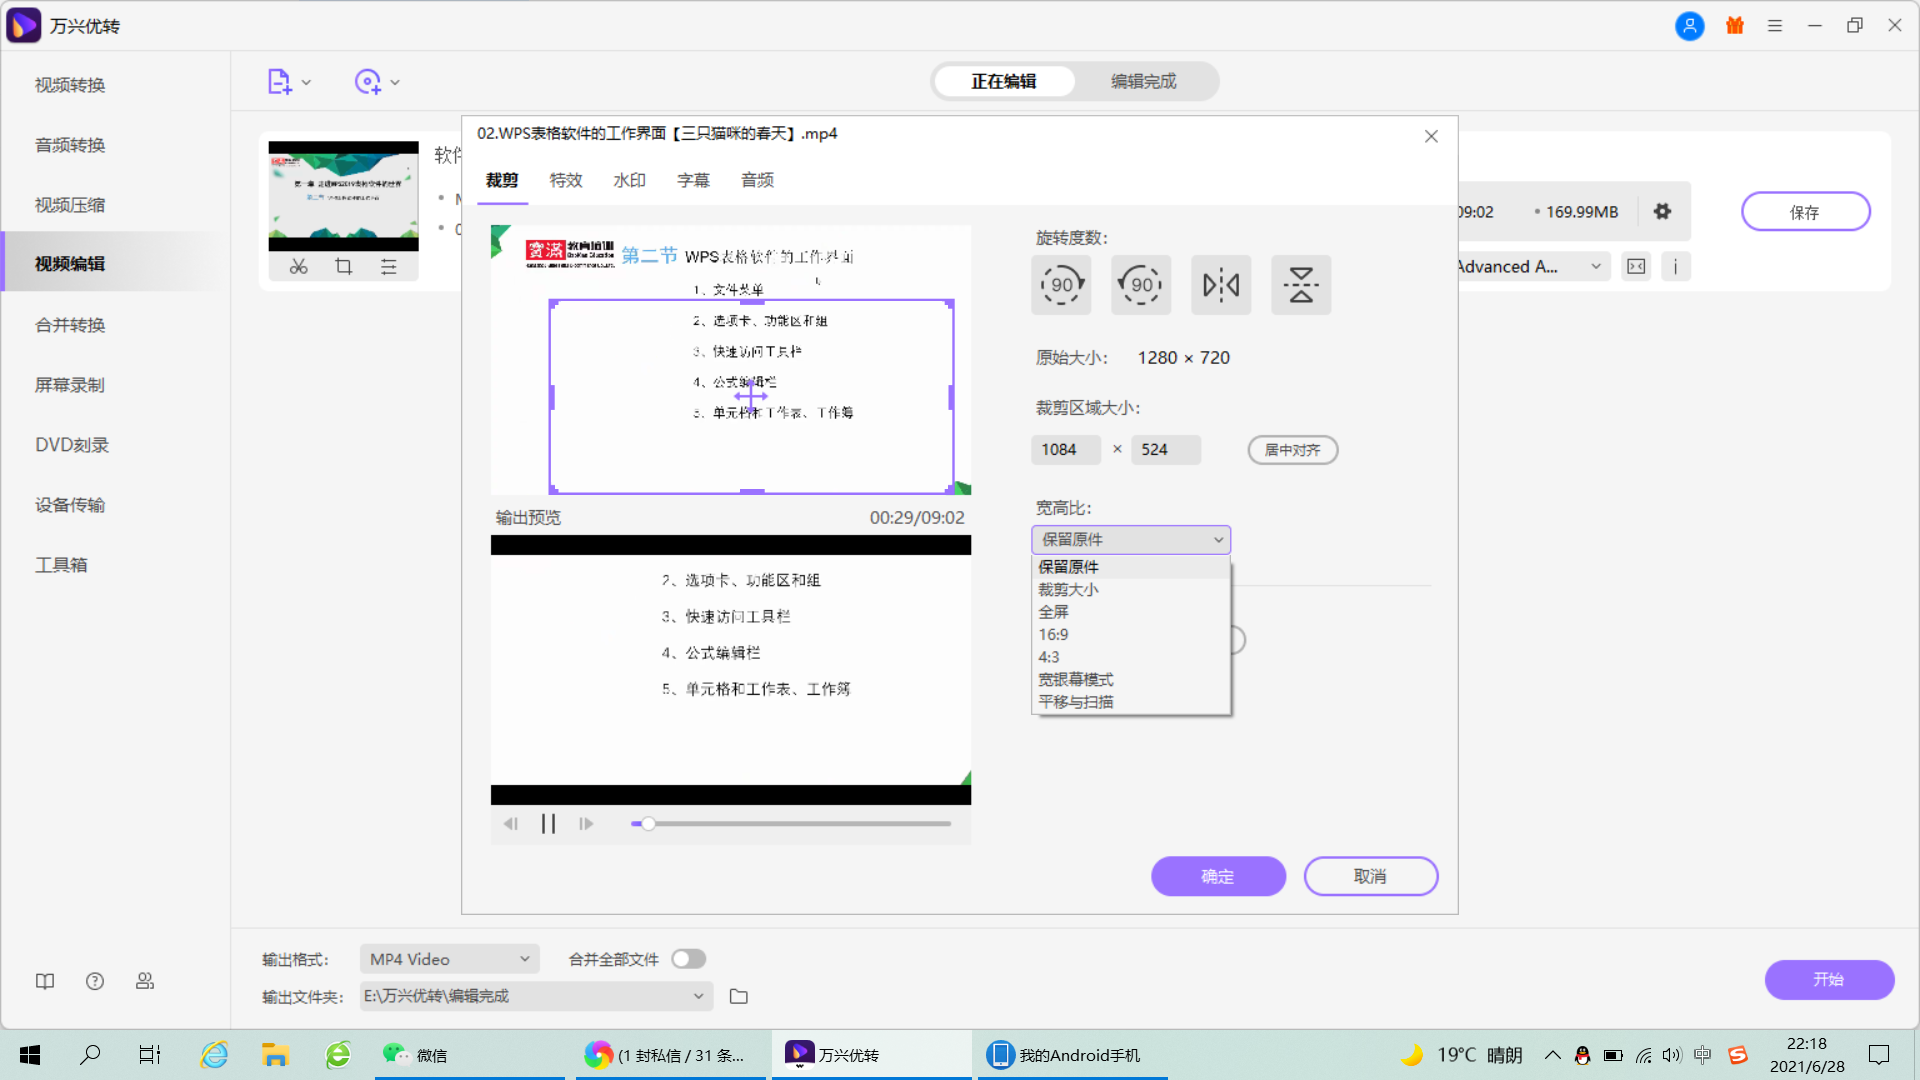Screen dimensions: 1920x1080
Task: Show hidden system tray icons
Action: pyautogui.click(x=1552, y=1055)
